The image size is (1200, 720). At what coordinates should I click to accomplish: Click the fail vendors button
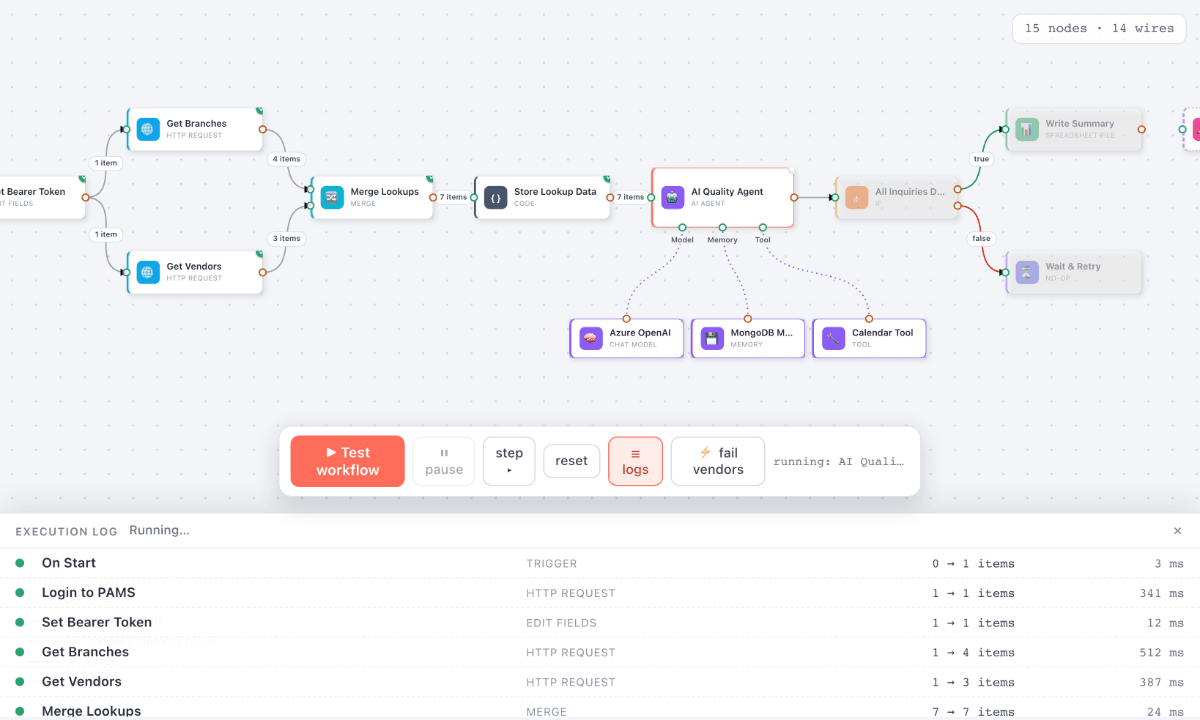718,461
